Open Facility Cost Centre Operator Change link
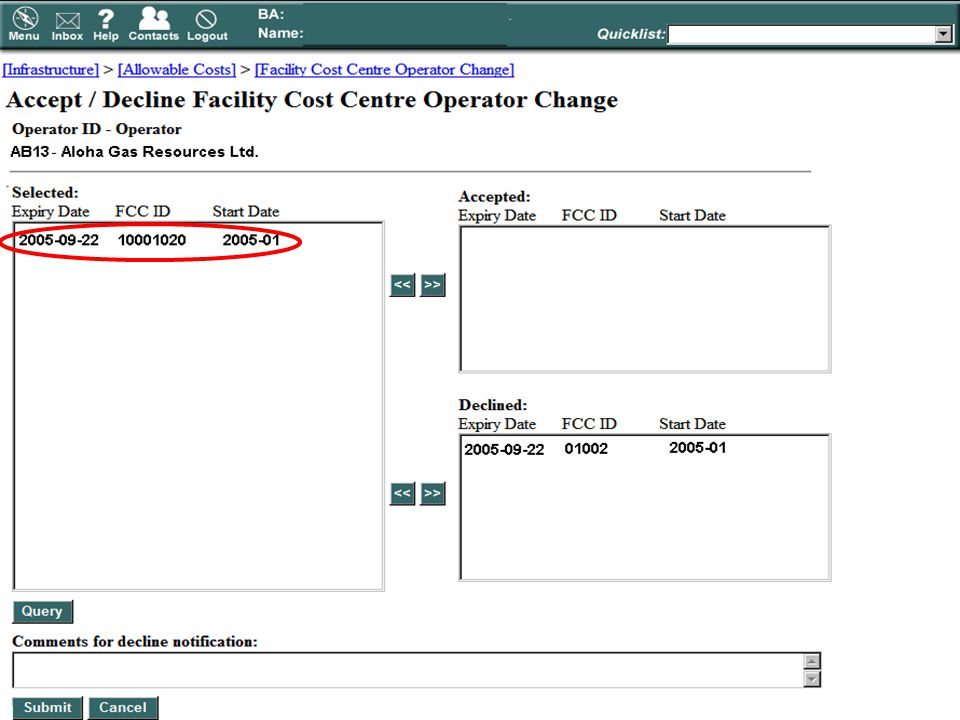 384,70
